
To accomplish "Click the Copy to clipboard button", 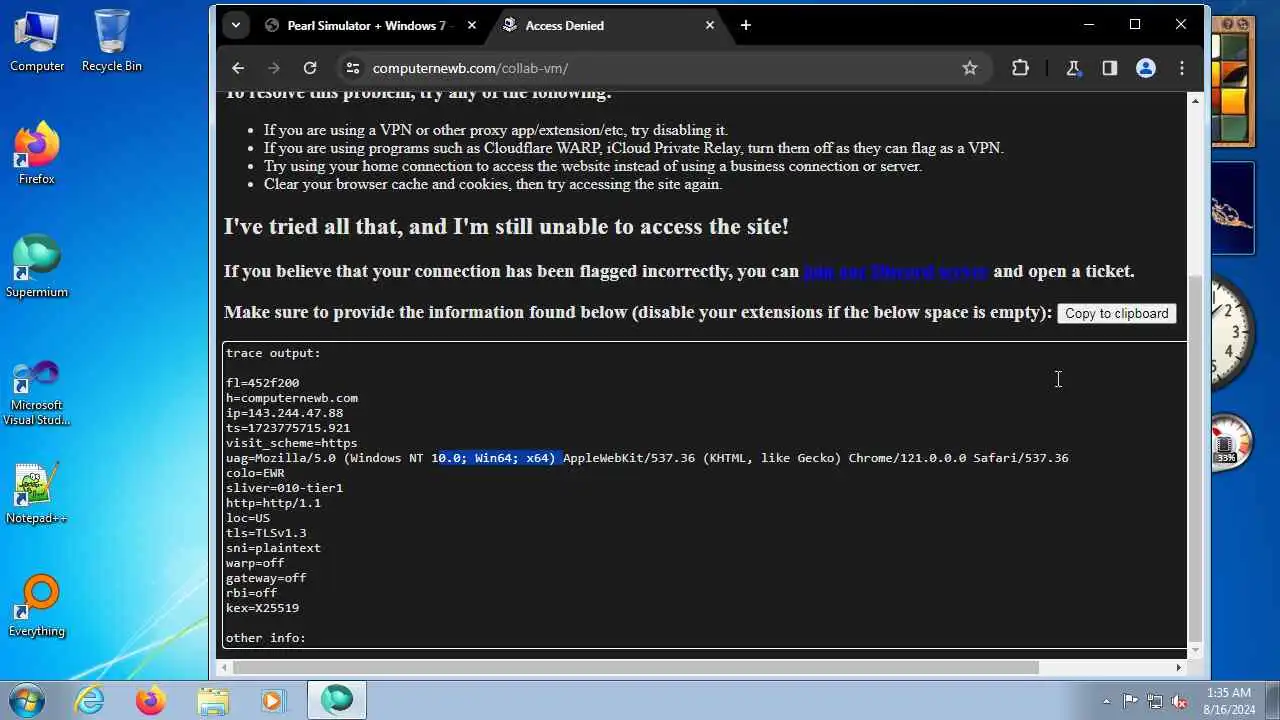I will (x=1116, y=313).
